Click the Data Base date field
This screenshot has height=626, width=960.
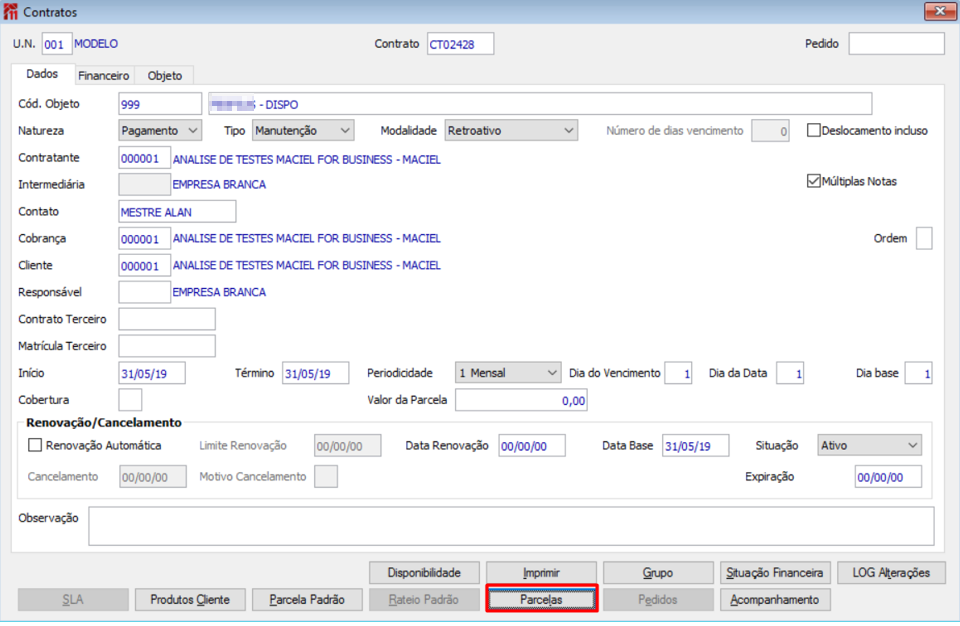pos(696,446)
